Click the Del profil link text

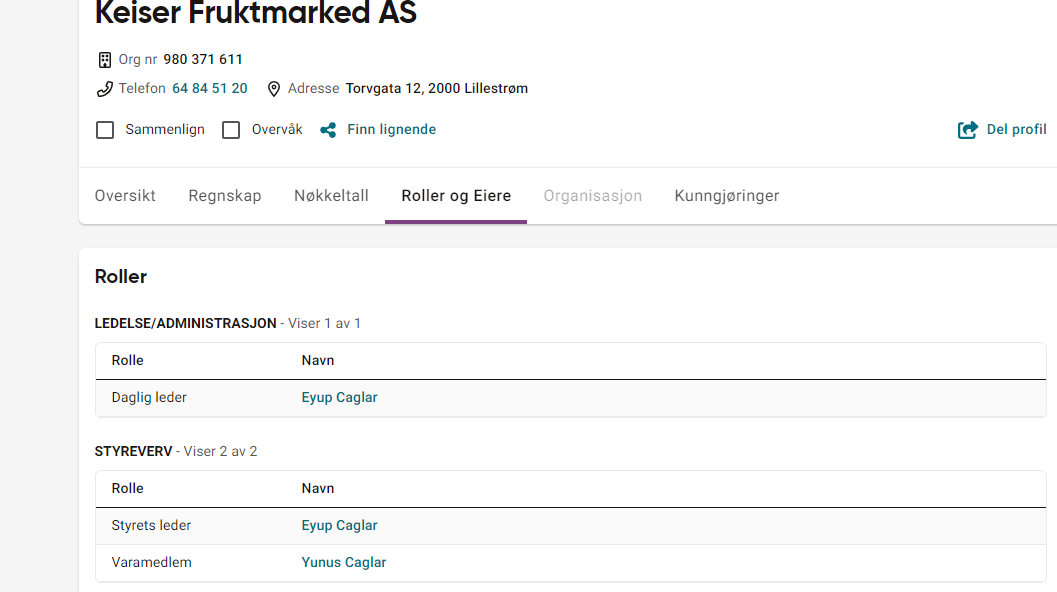pyautogui.click(x=1017, y=129)
